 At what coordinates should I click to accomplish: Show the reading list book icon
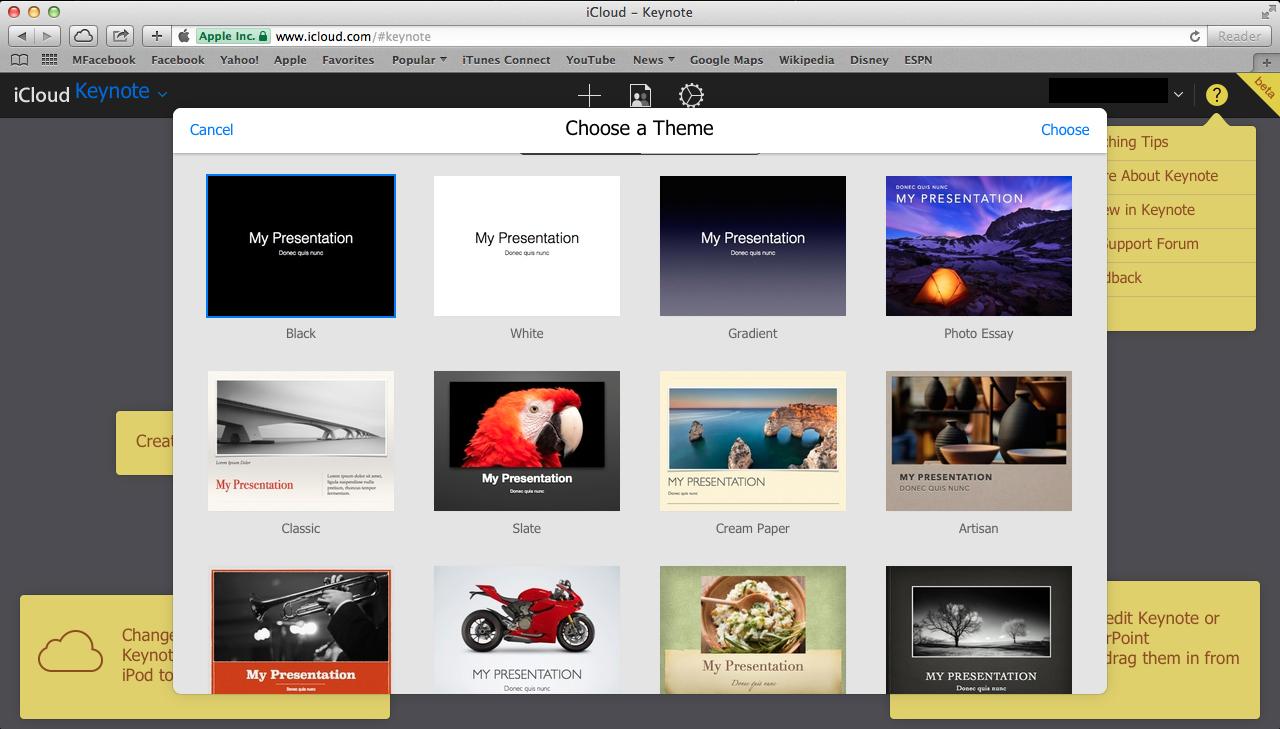[x=20, y=60]
